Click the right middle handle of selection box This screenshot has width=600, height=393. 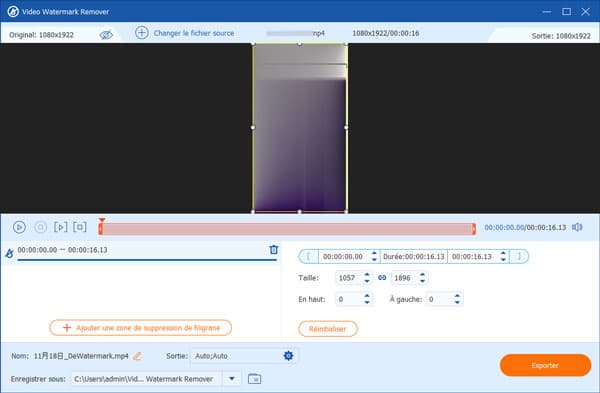coord(346,127)
